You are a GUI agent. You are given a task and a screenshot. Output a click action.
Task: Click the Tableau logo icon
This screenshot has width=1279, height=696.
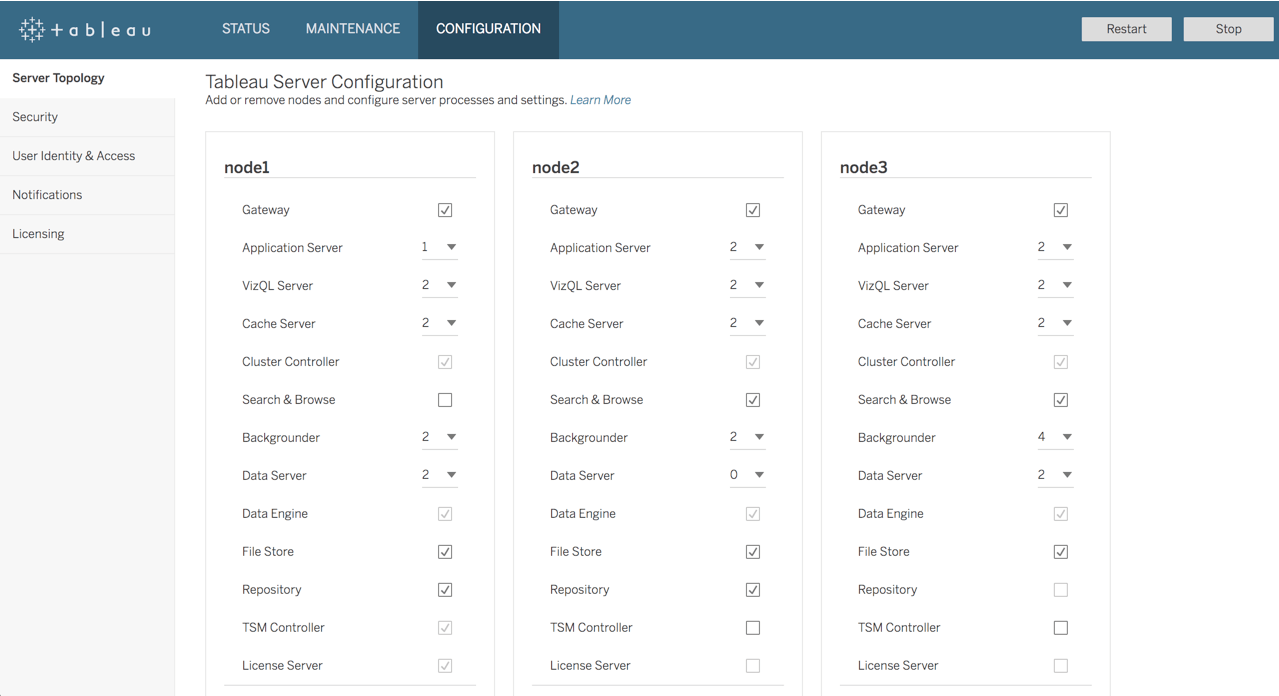coord(32,29)
